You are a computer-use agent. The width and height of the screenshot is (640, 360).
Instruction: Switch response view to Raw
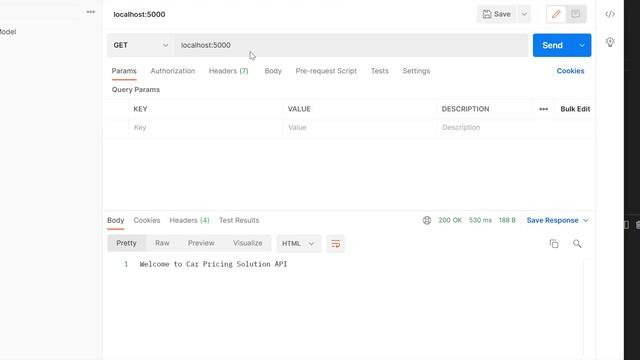pyautogui.click(x=162, y=243)
